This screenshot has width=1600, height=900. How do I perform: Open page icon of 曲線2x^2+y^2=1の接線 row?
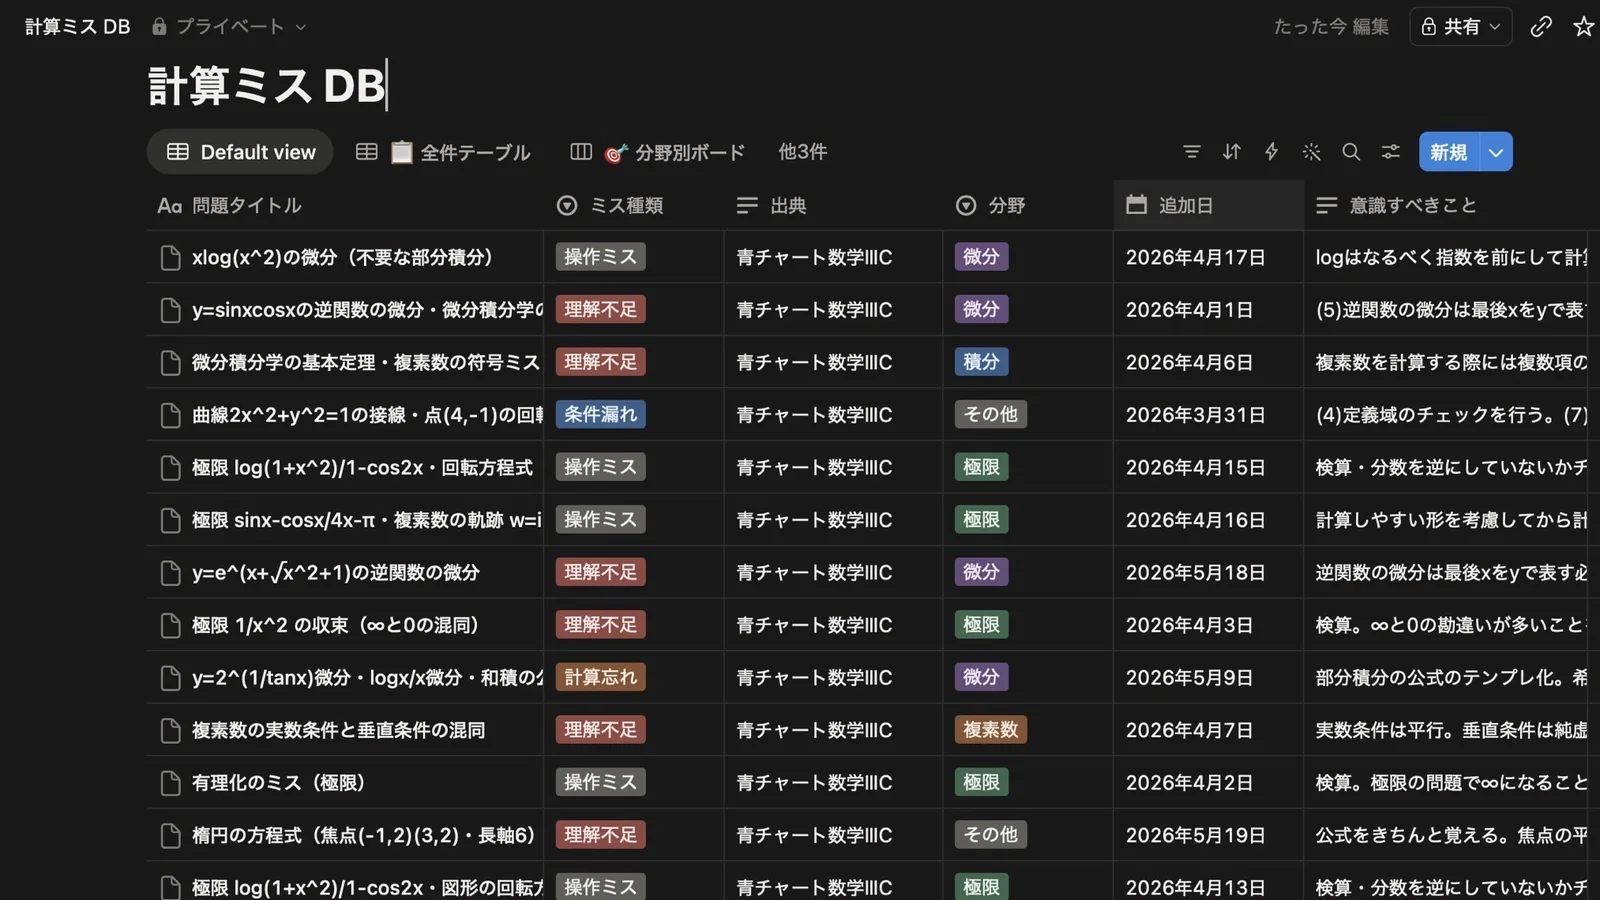coord(171,415)
